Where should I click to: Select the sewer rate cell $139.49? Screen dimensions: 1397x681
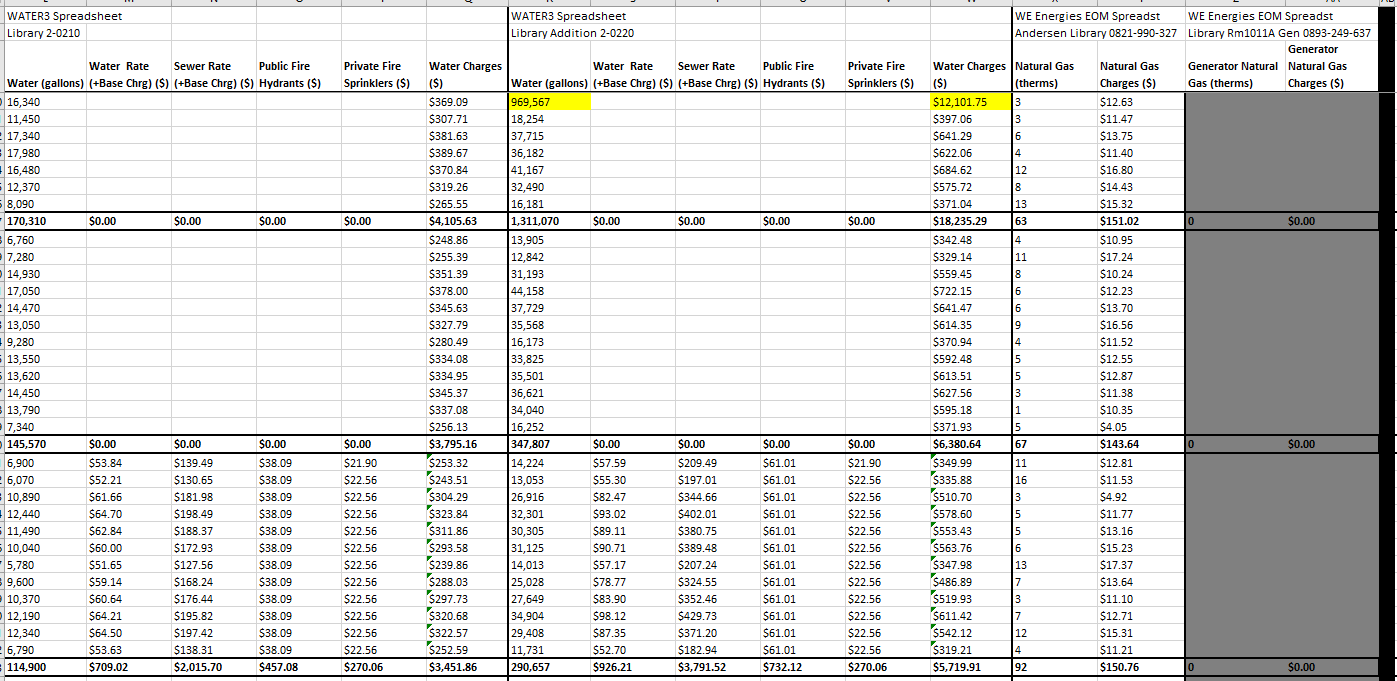[x=213, y=463]
